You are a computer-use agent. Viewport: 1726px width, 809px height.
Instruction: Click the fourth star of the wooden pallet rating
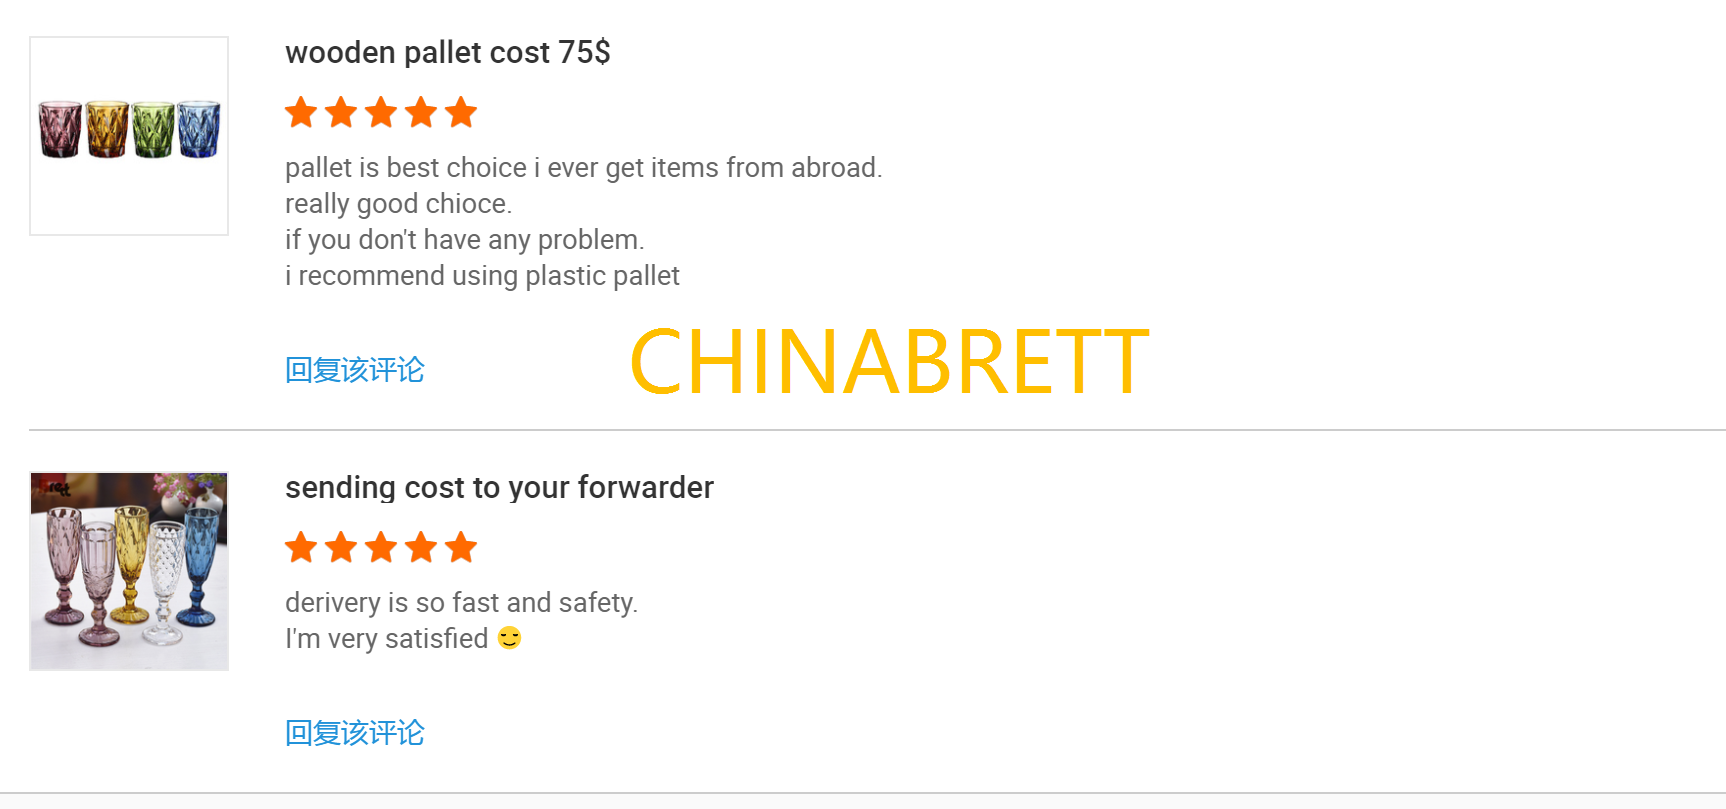click(x=421, y=112)
